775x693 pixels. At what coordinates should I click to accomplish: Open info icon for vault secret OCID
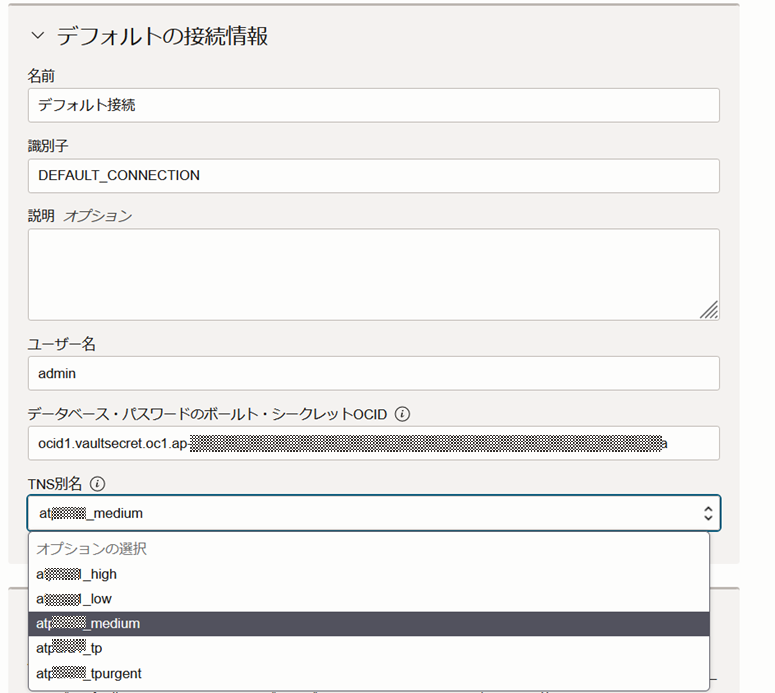402,414
